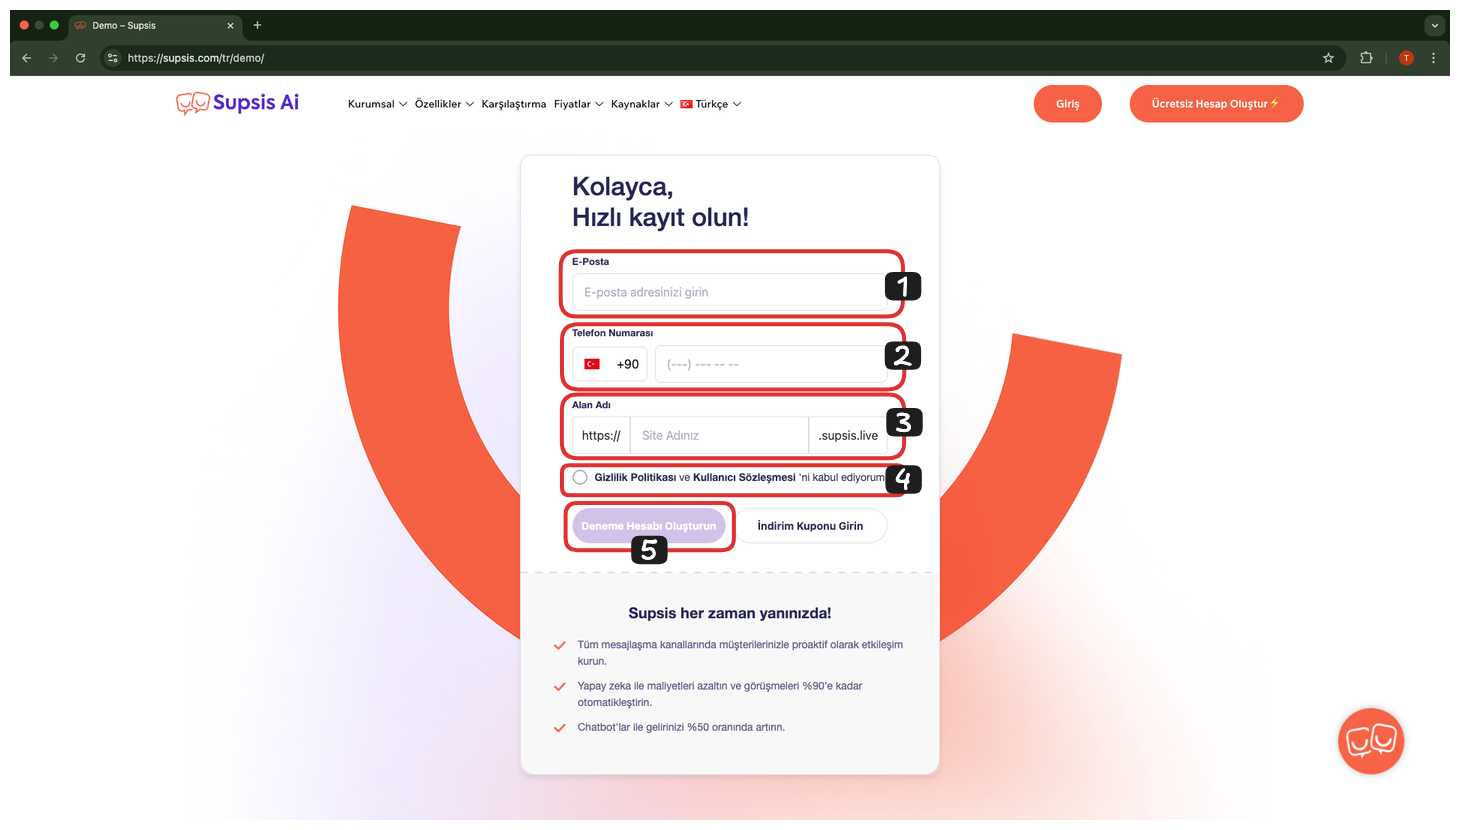Click Ücretsiz Hesap Oluştur button
The width and height of the screenshot is (1460, 830).
(1216, 104)
